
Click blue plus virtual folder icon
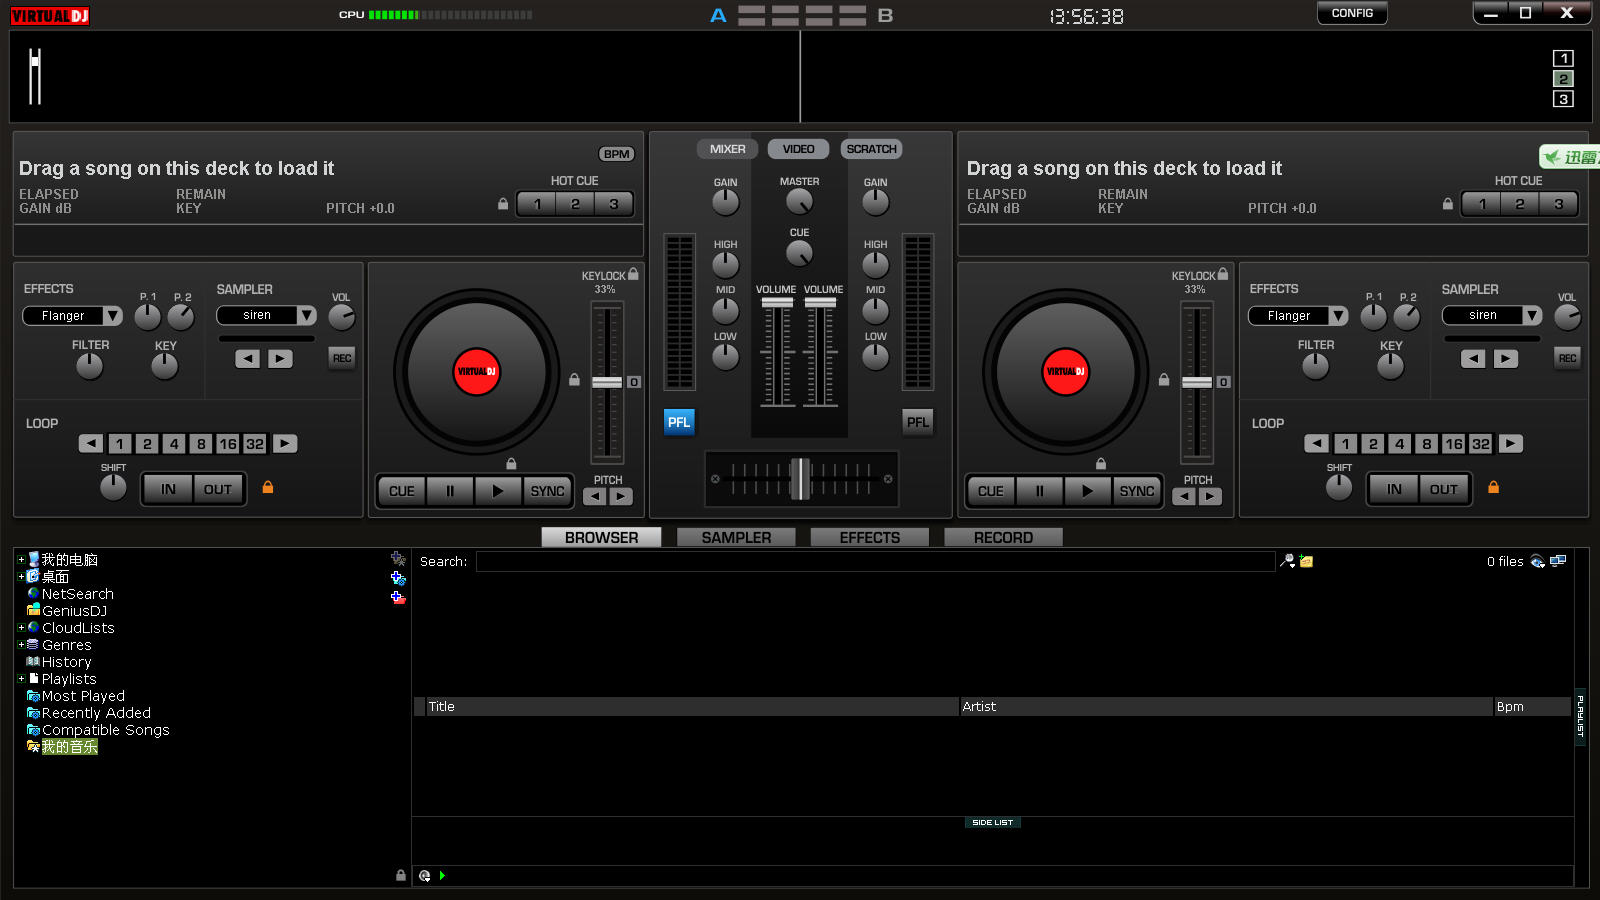pyautogui.click(x=398, y=578)
